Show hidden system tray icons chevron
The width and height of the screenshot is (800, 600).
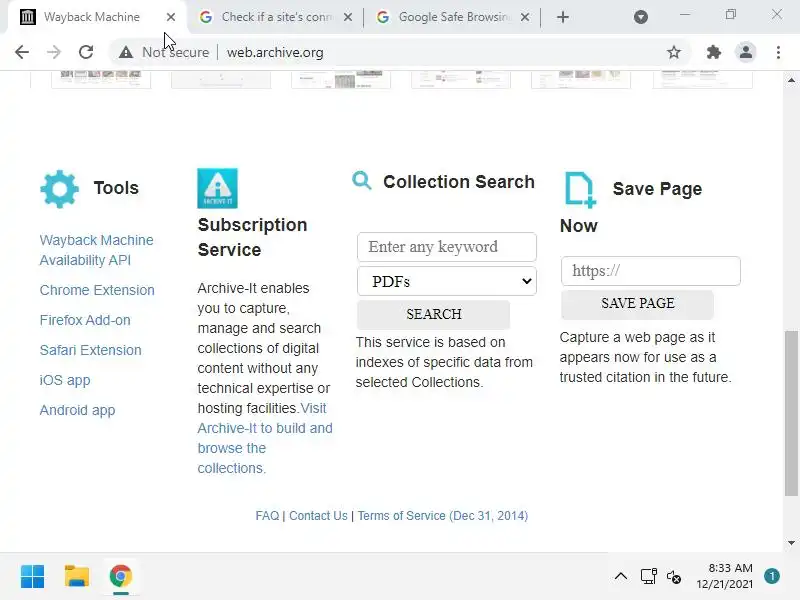point(620,577)
